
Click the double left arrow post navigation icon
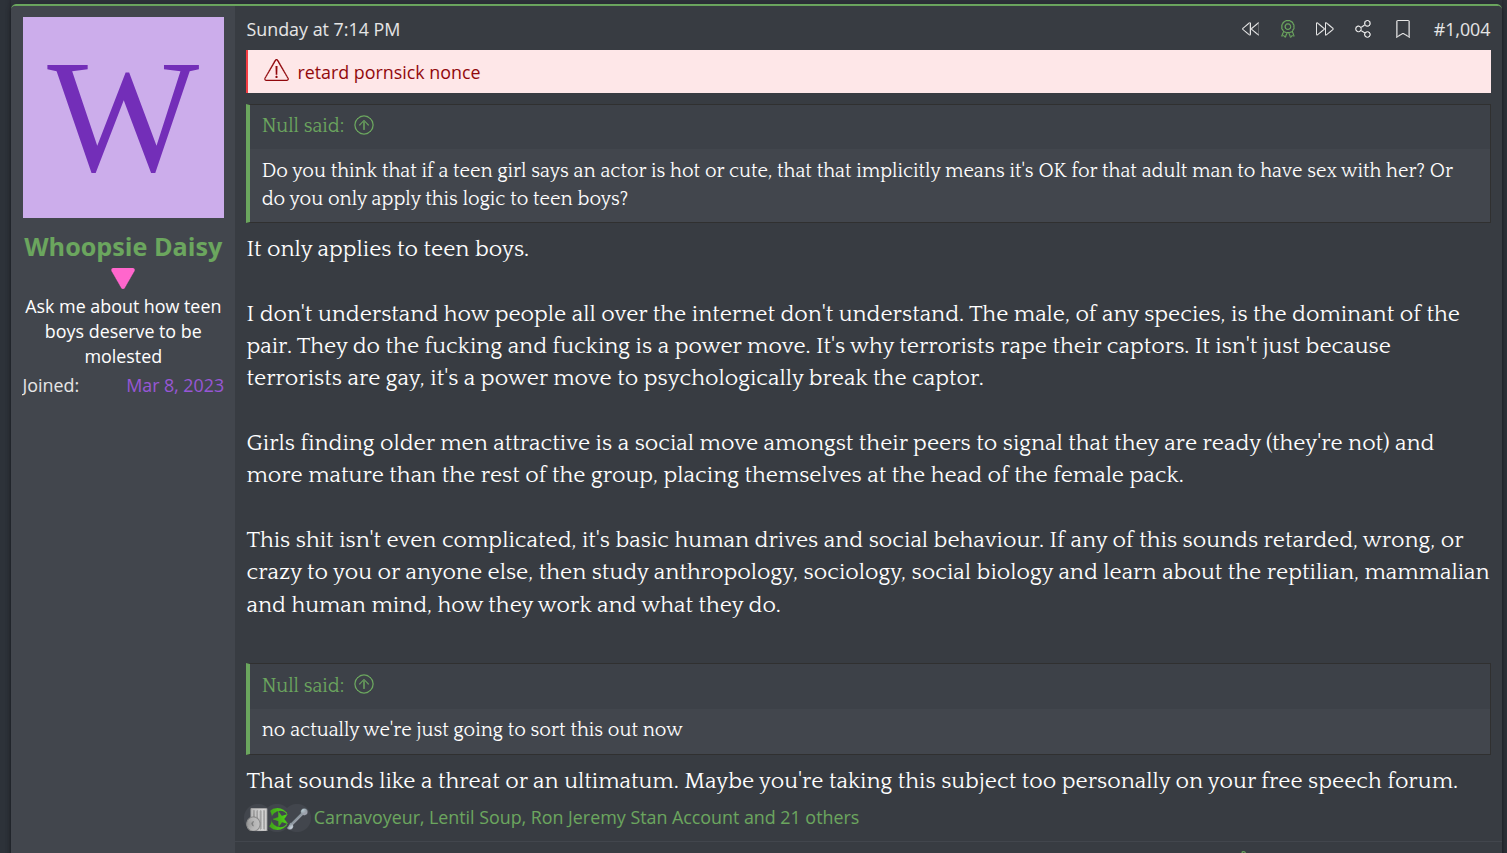1250,29
